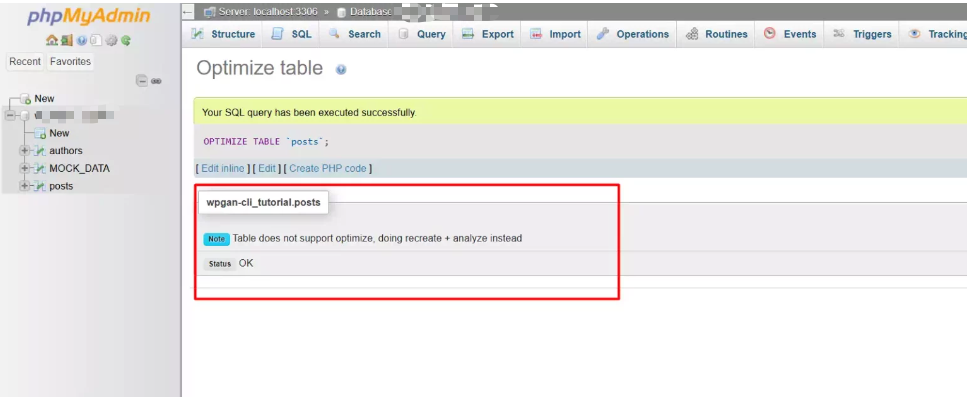Open the Events tab
The width and height of the screenshot is (967, 401).
[790, 35]
